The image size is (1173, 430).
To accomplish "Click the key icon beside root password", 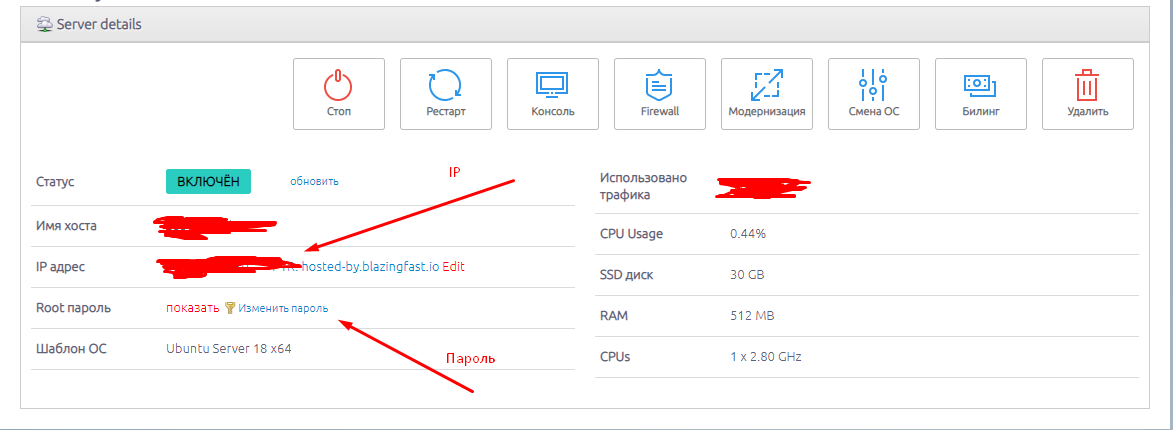I will tap(229, 308).
